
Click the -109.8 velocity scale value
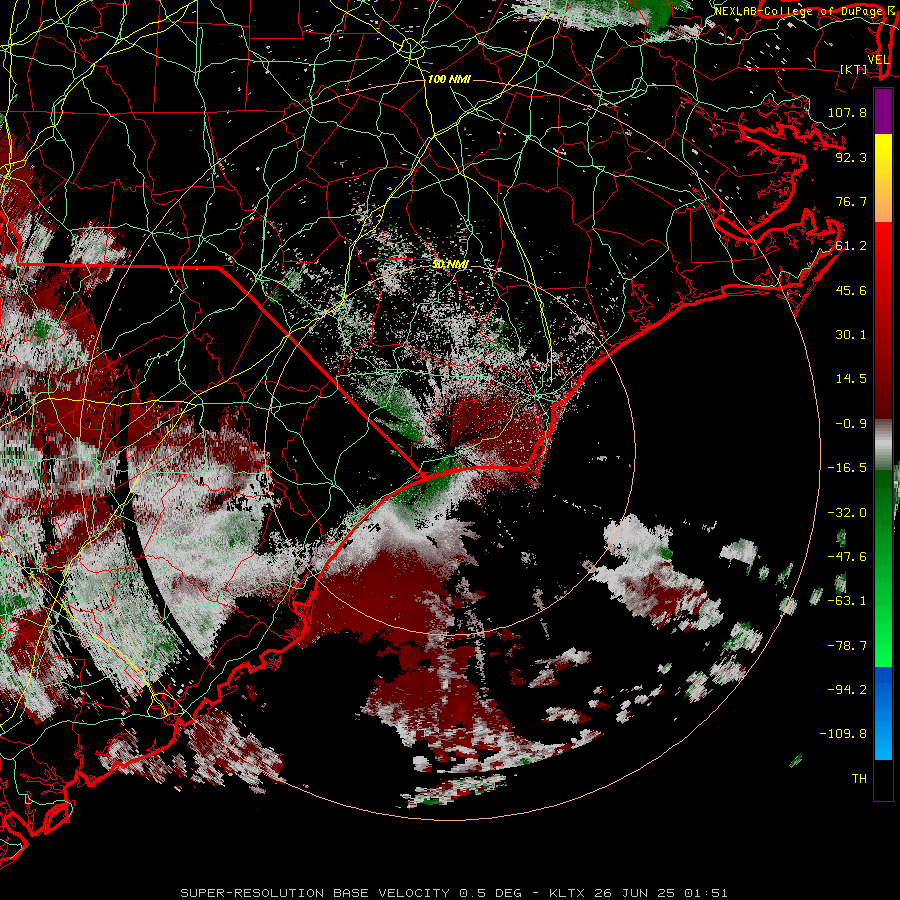point(843,734)
